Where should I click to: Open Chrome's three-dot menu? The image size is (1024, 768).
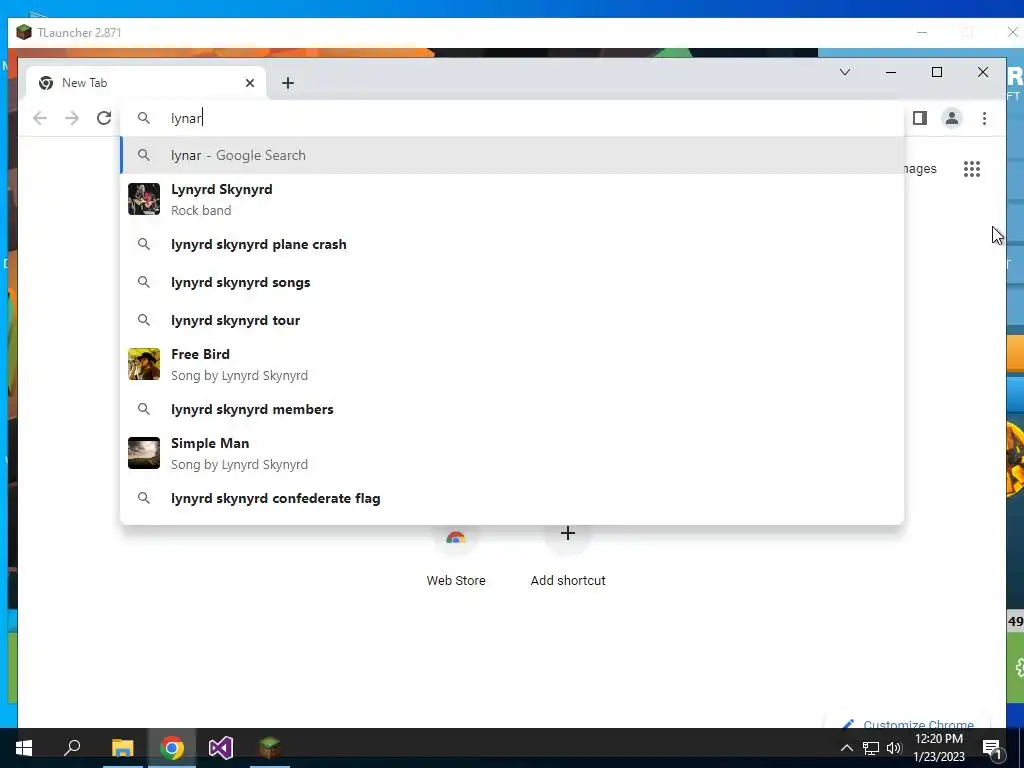pyautogui.click(x=984, y=118)
